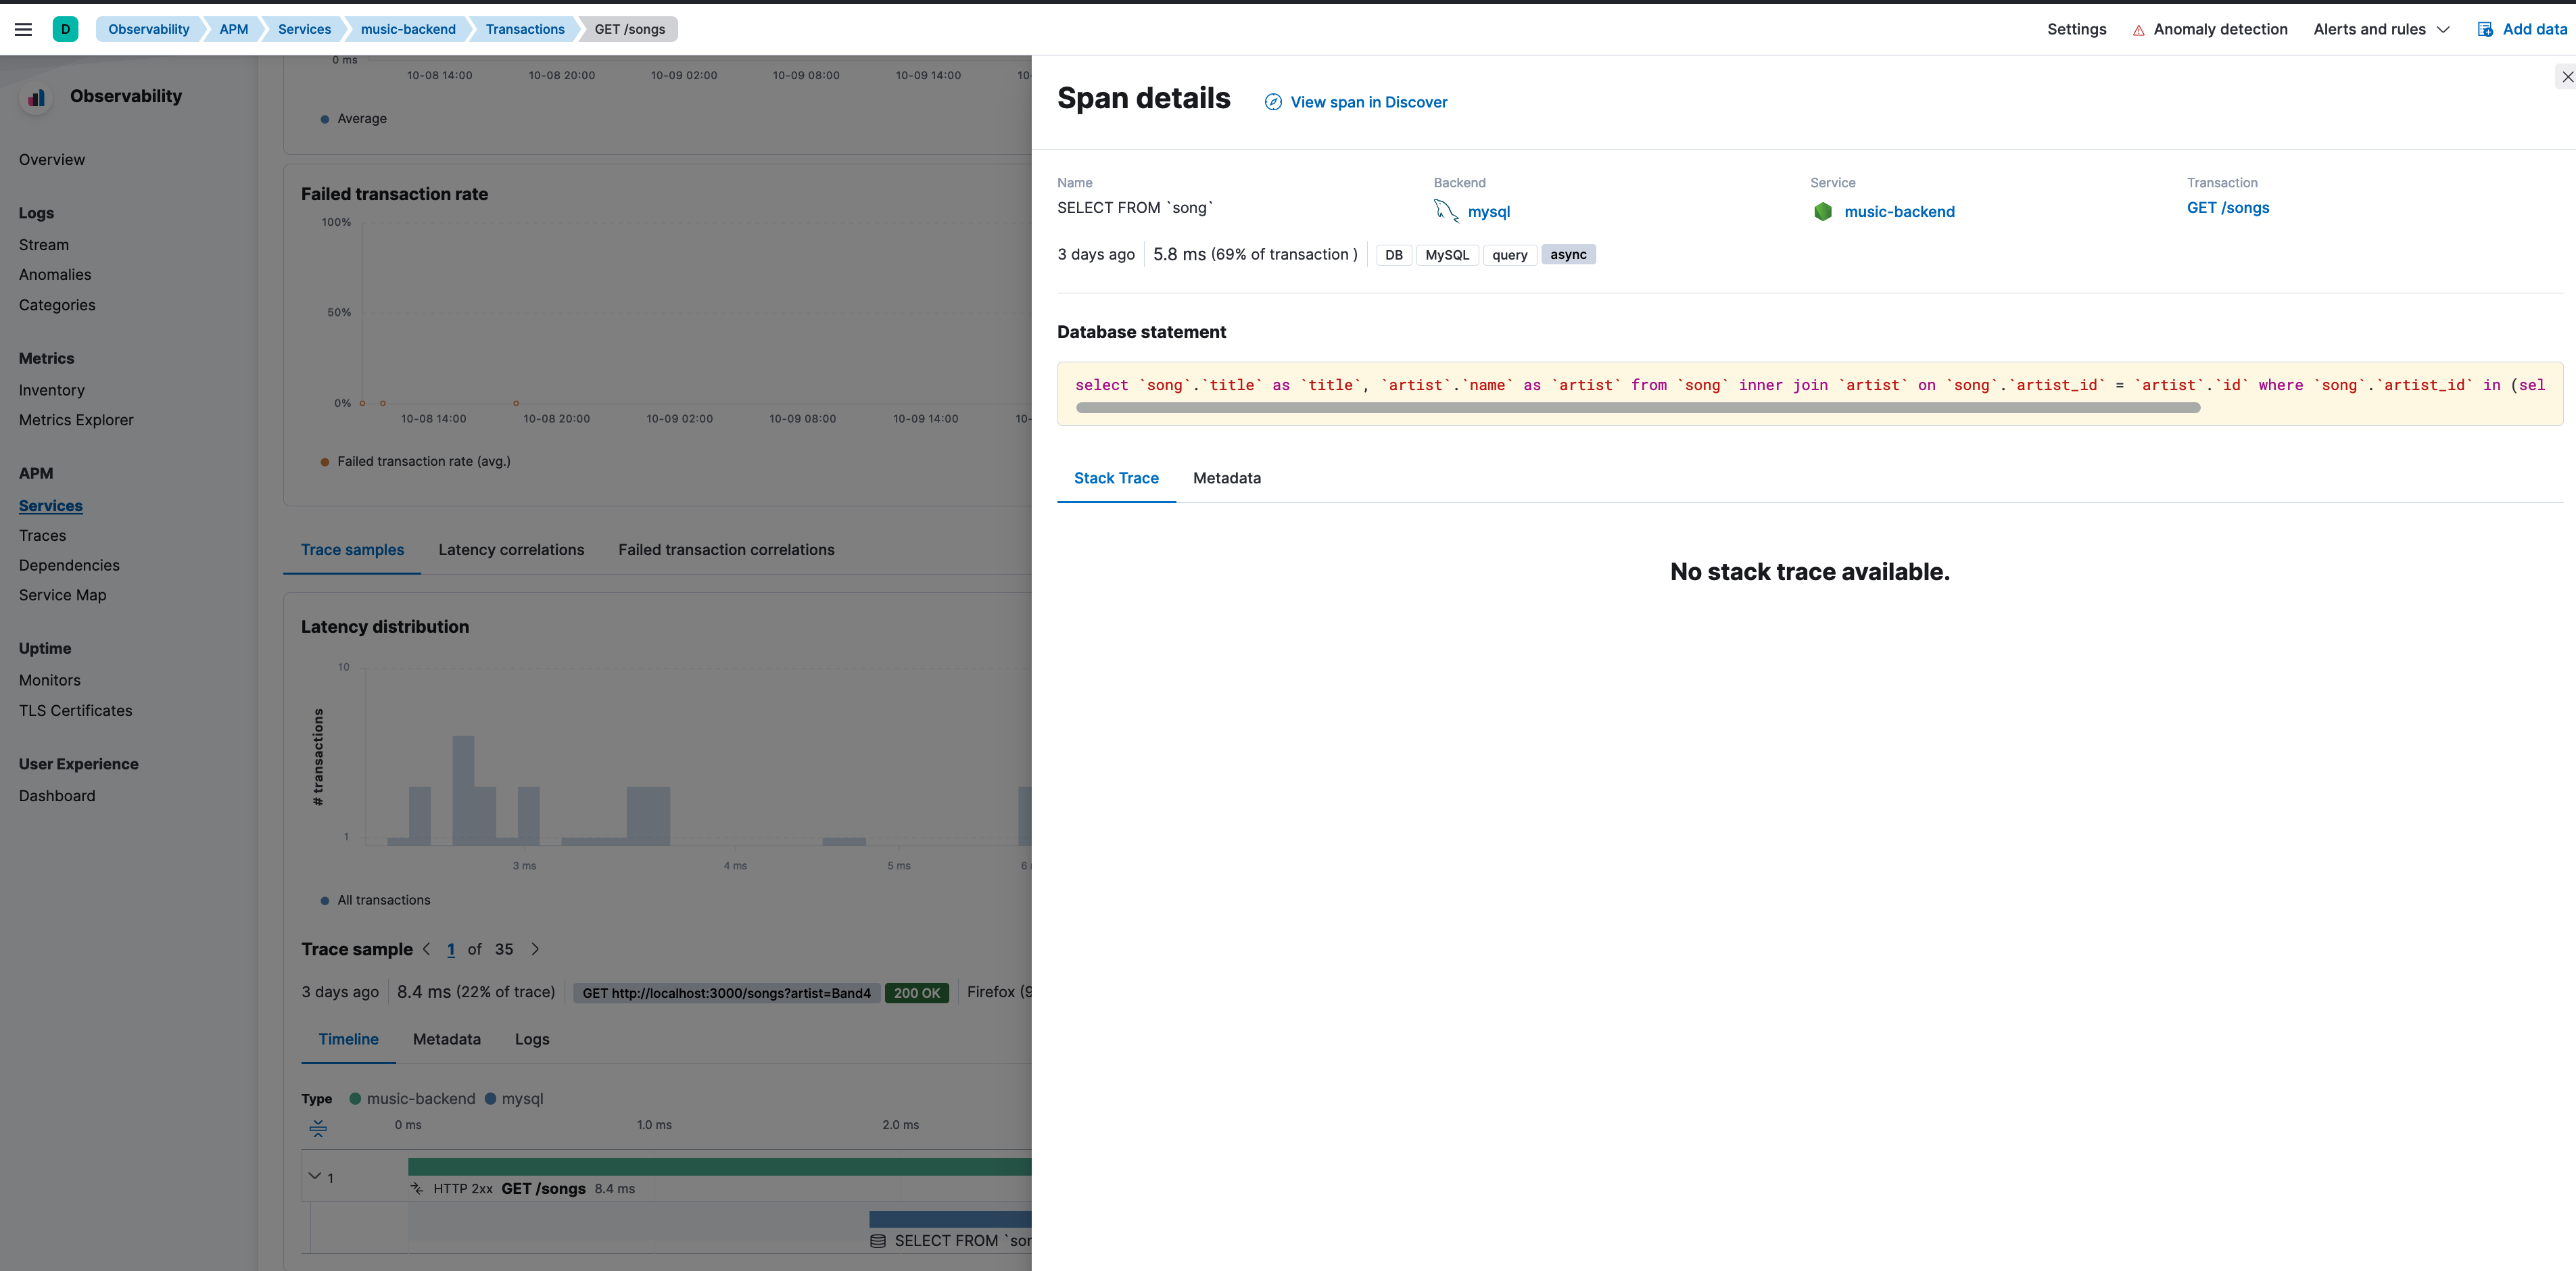This screenshot has width=2576, height=1271.
Task: Switch to the span Metadata tab
Action: click(1226, 478)
